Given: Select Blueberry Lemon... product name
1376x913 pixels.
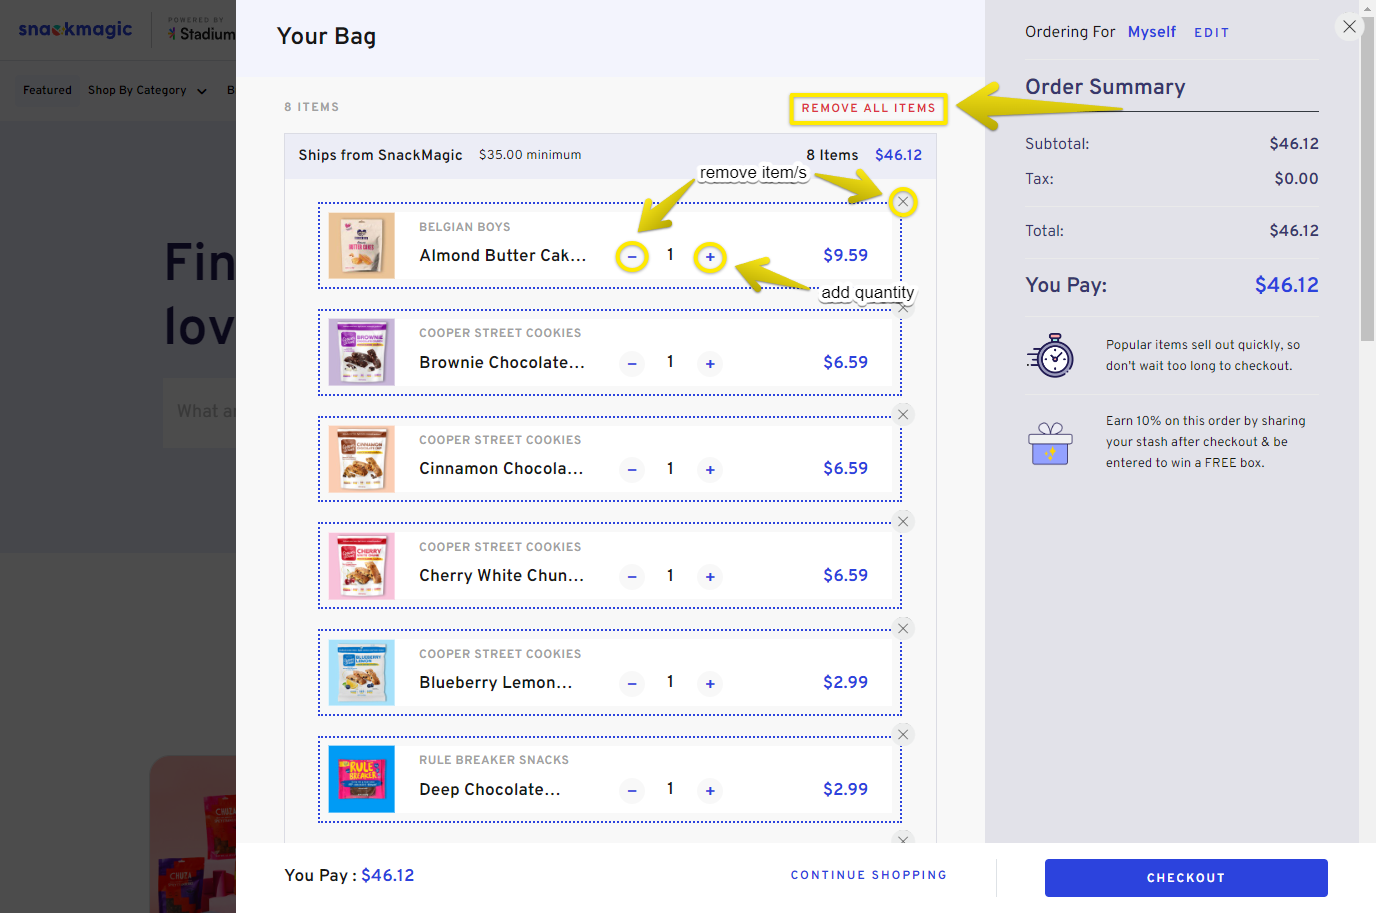Looking at the screenshot, I should 496,683.
